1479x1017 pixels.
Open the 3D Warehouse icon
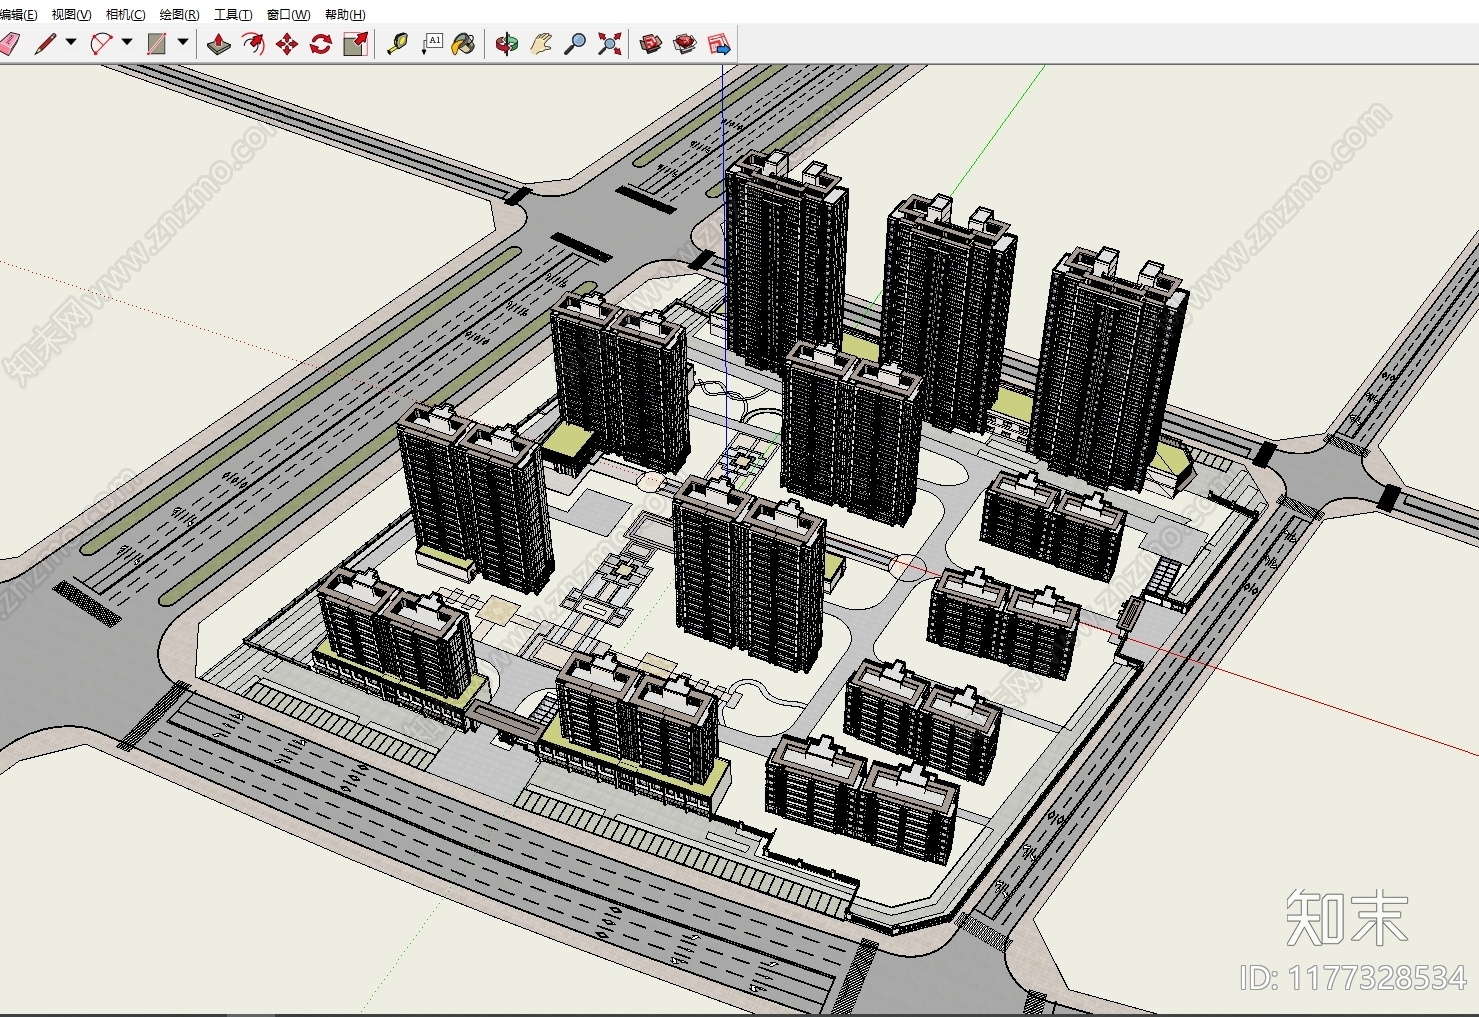tap(651, 44)
